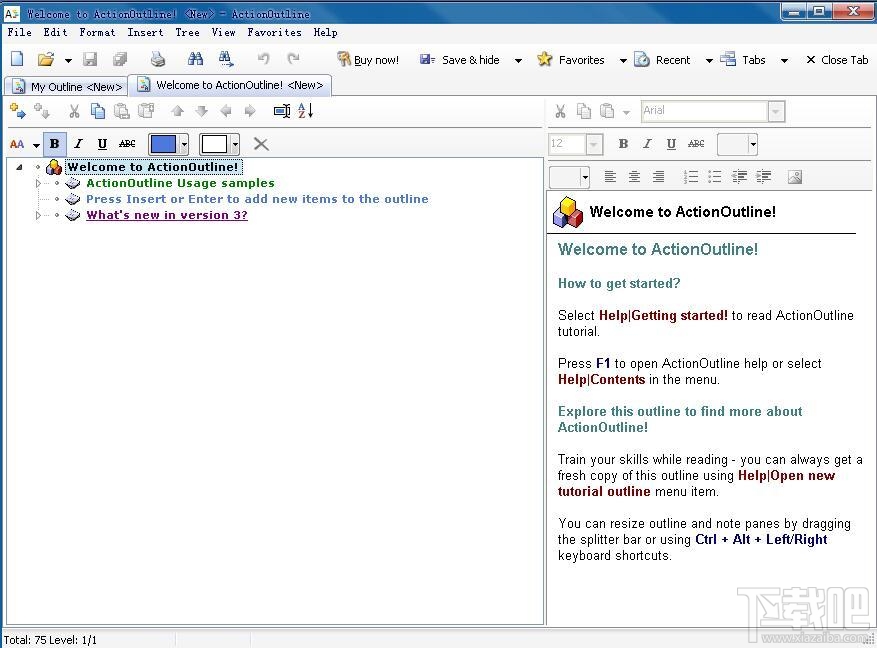Open the Arial font name dropdown
This screenshot has height=648, width=877.
click(x=776, y=111)
